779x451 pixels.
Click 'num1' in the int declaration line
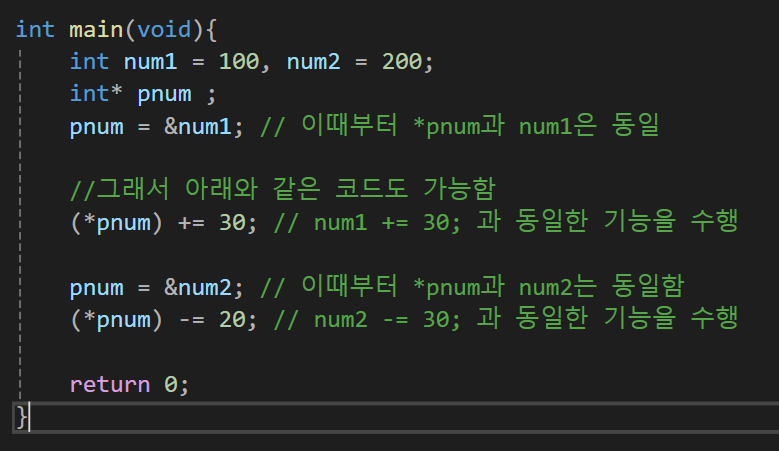tap(151, 62)
